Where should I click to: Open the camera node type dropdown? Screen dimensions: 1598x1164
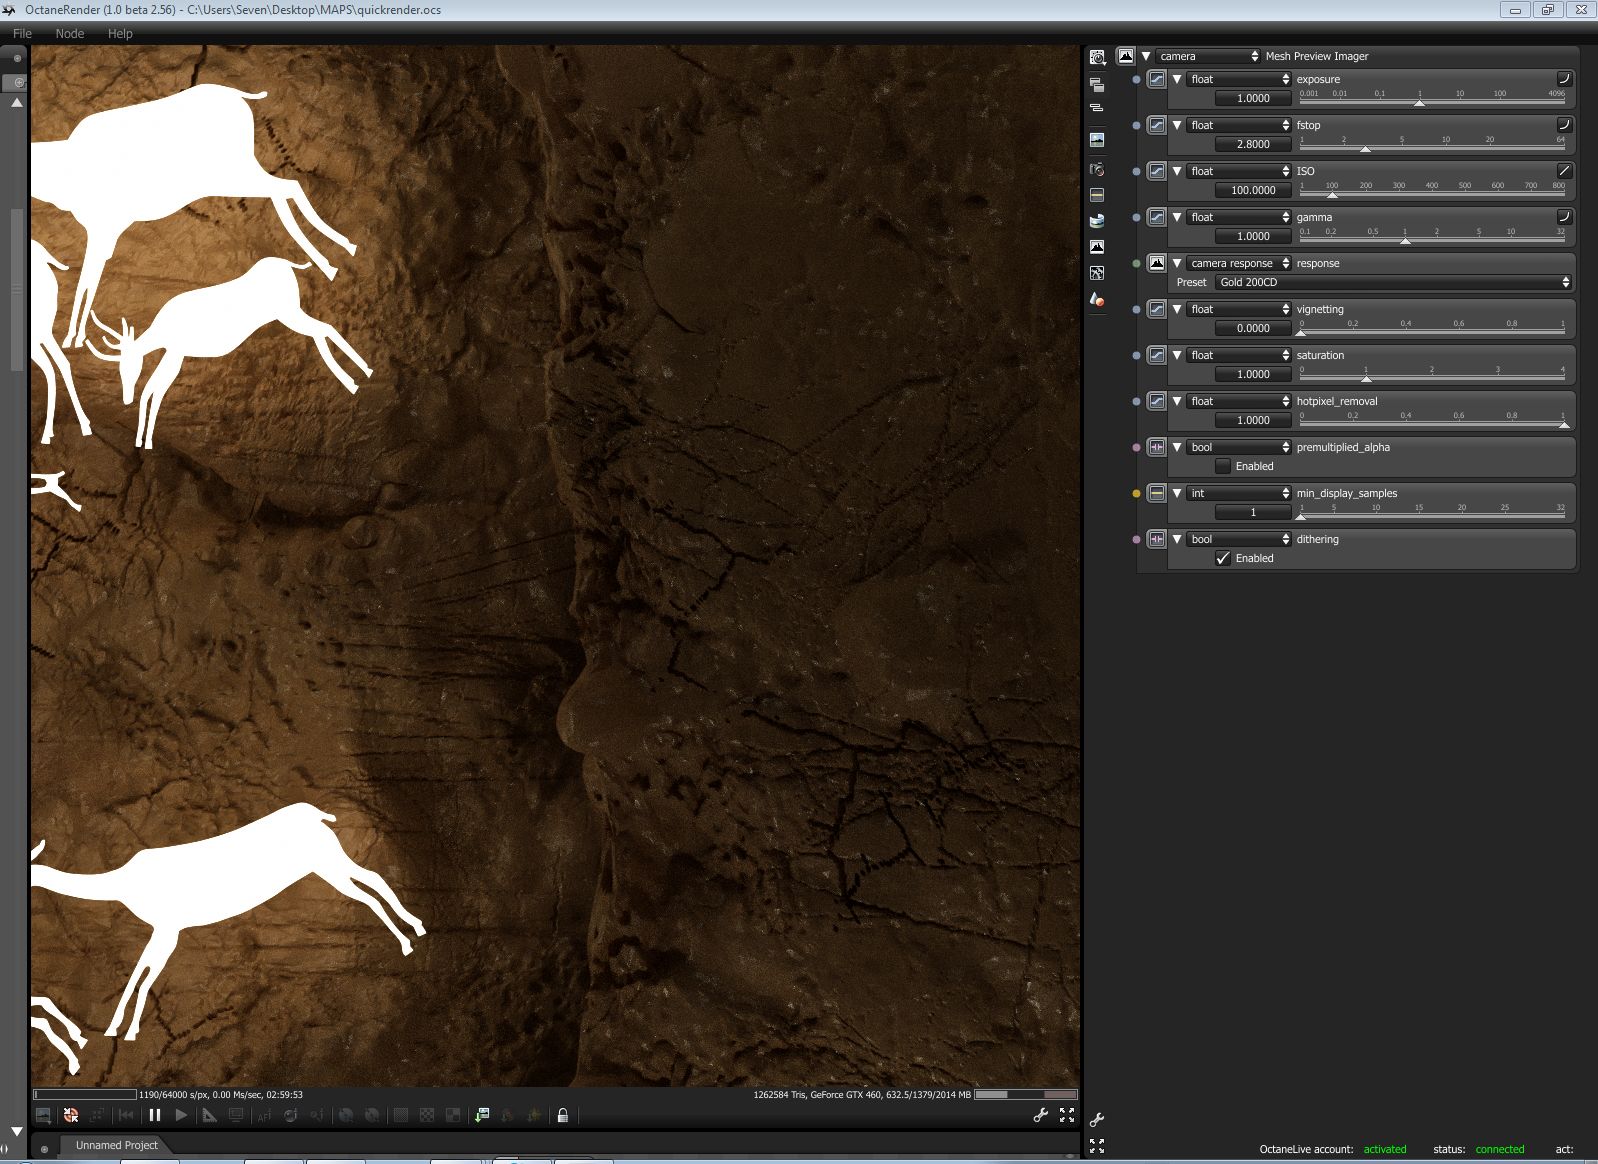(1208, 56)
